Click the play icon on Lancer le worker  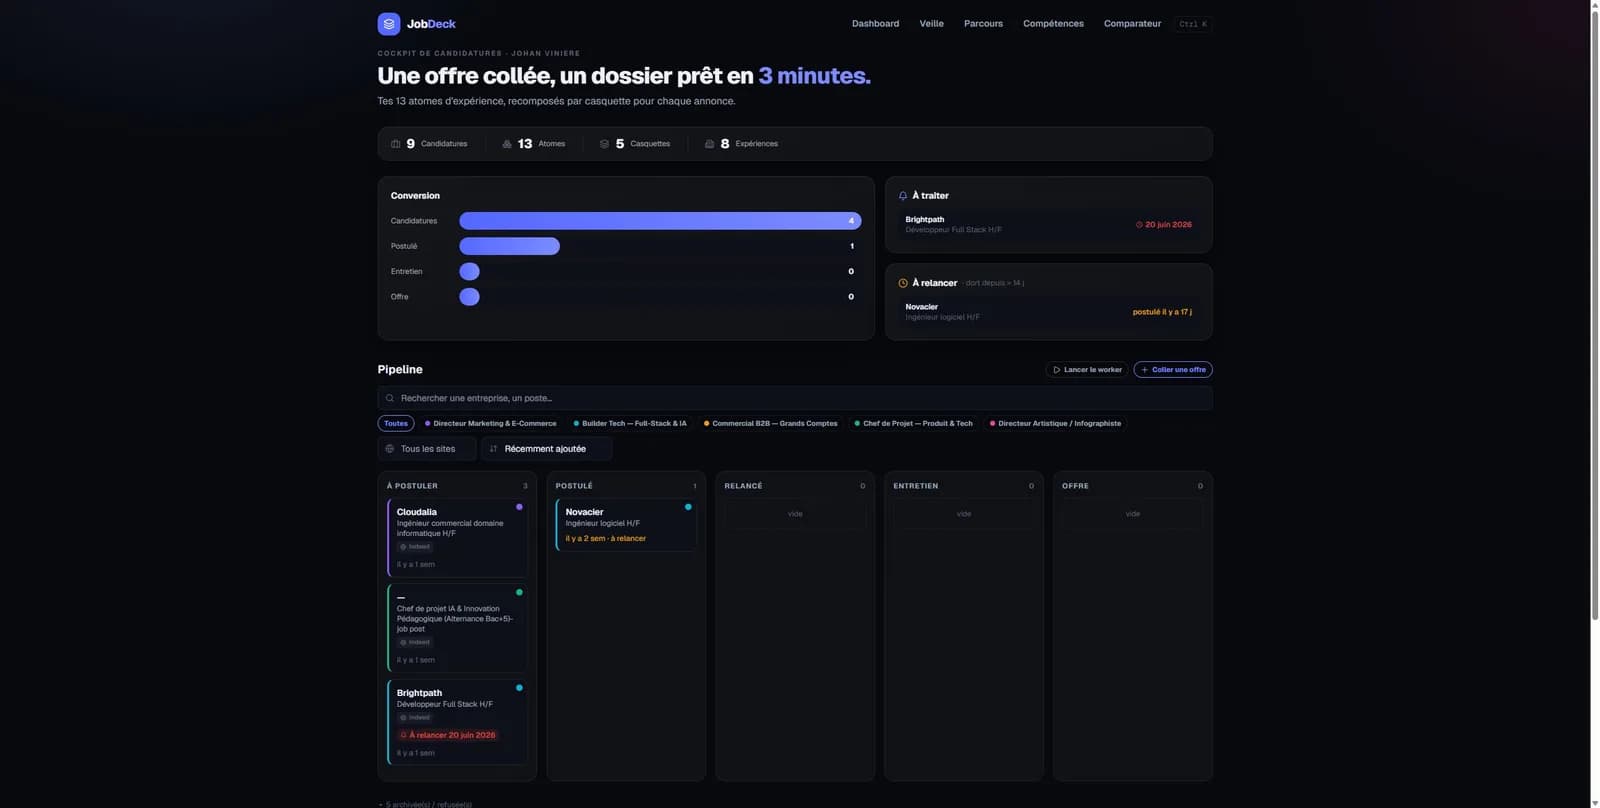pyautogui.click(x=1057, y=370)
